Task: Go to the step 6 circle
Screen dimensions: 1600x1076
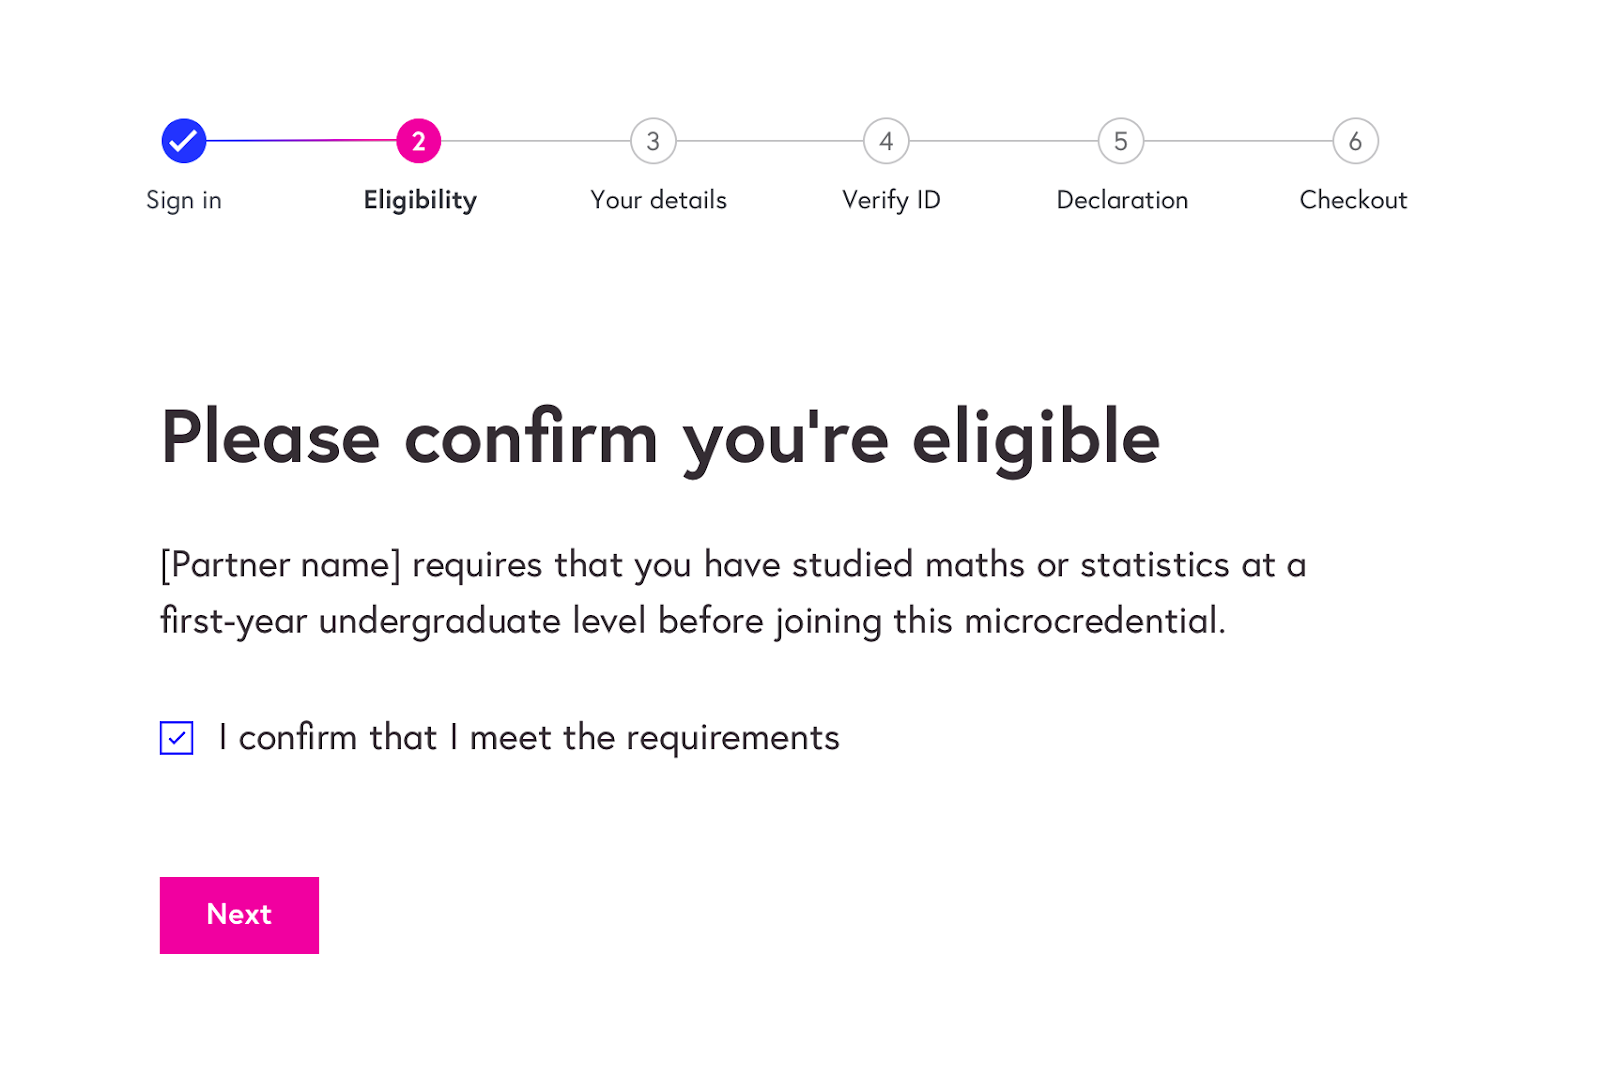Action: (1355, 141)
